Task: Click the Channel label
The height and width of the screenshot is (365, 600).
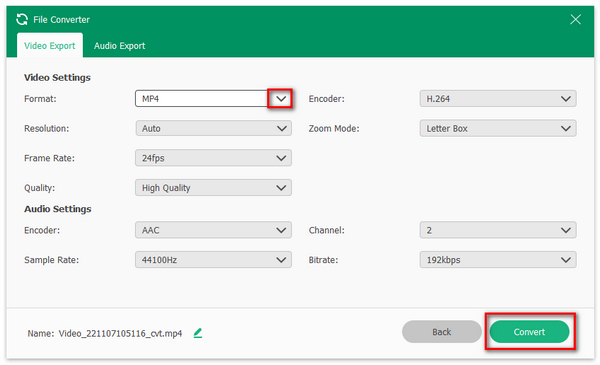Action: pos(326,230)
